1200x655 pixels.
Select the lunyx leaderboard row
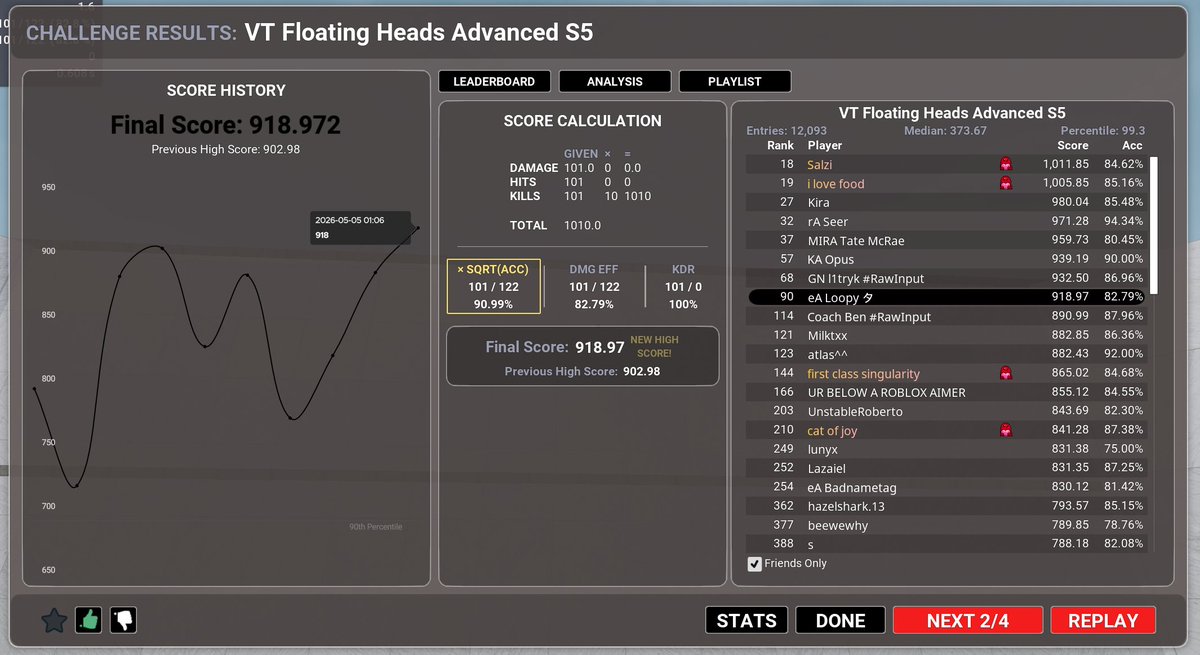[947, 449]
